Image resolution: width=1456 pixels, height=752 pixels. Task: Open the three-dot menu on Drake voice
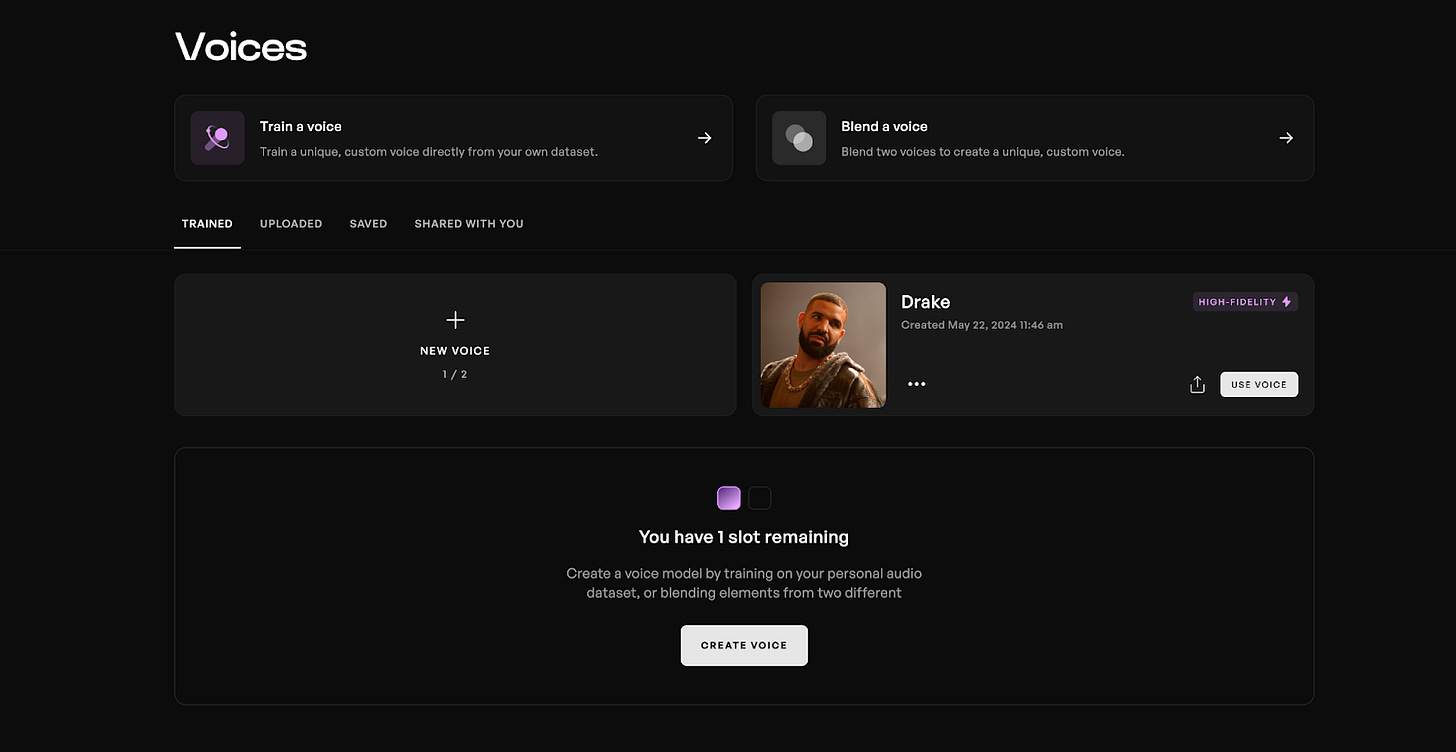(916, 384)
